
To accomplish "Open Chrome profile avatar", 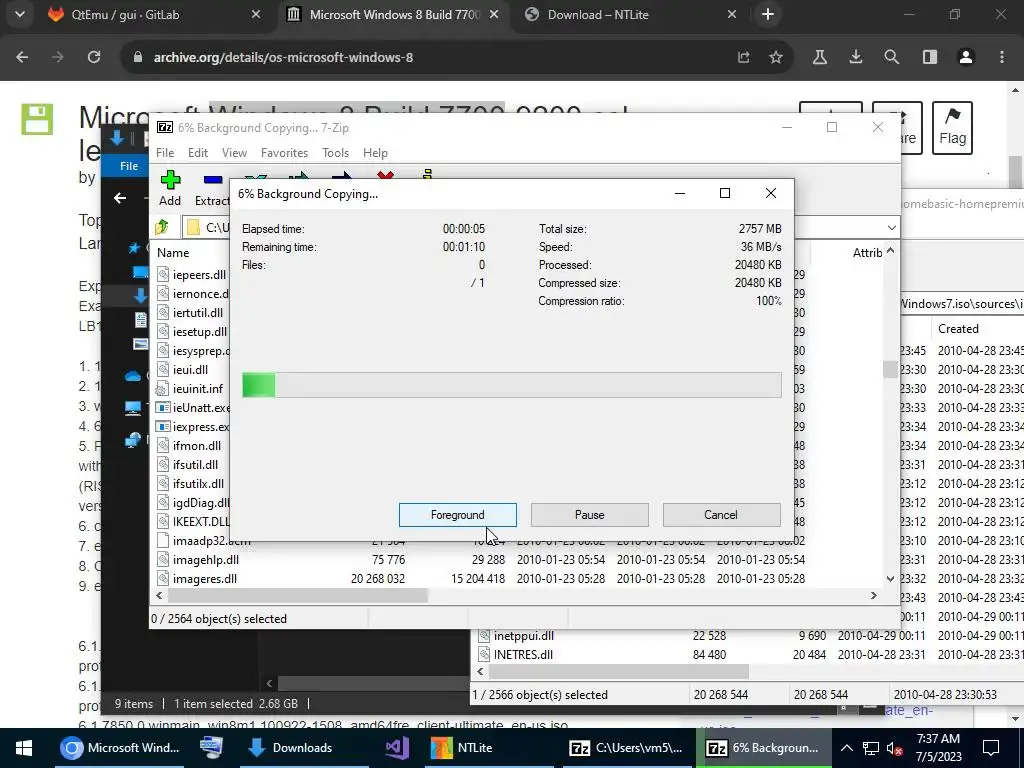I will 966,57.
